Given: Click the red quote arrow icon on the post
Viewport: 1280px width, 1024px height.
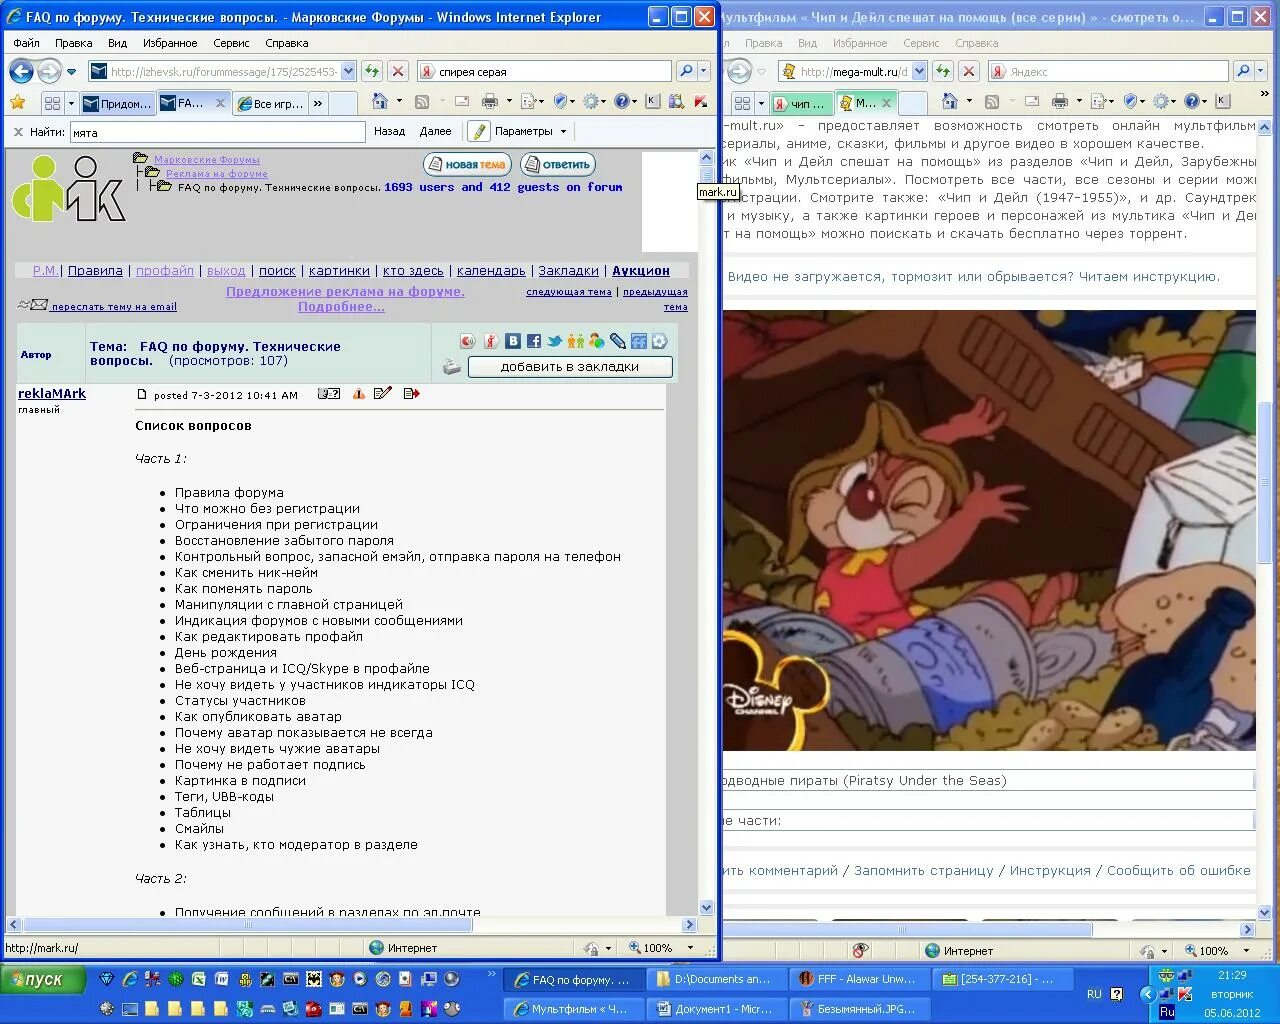Looking at the screenshot, I should pyautogui.click(x=411, y=394).
